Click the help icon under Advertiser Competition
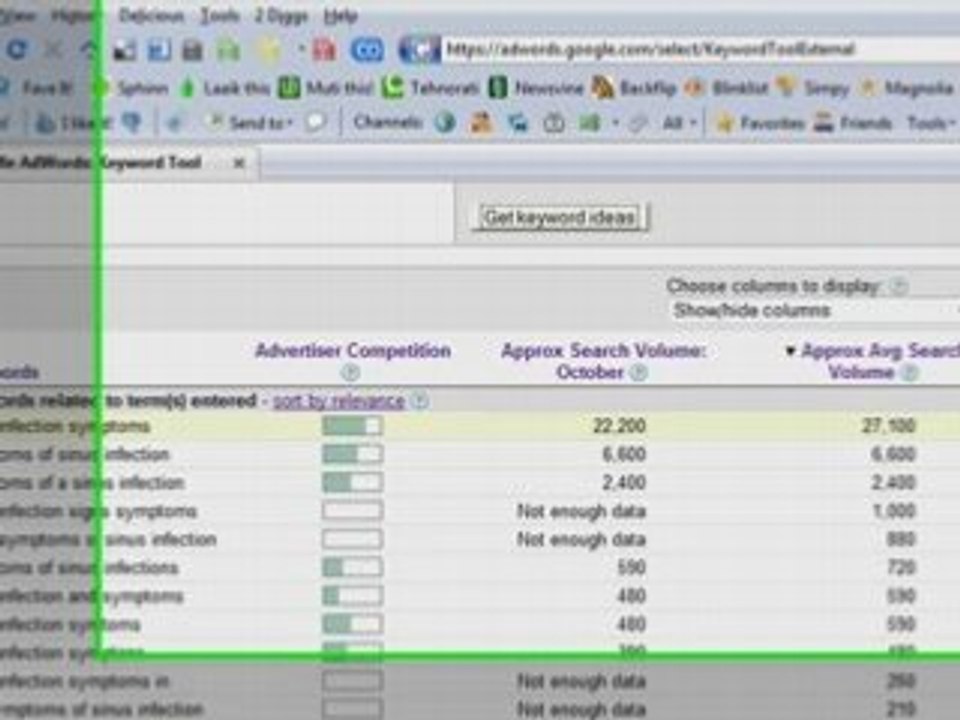960x720 pixels. 350,372
